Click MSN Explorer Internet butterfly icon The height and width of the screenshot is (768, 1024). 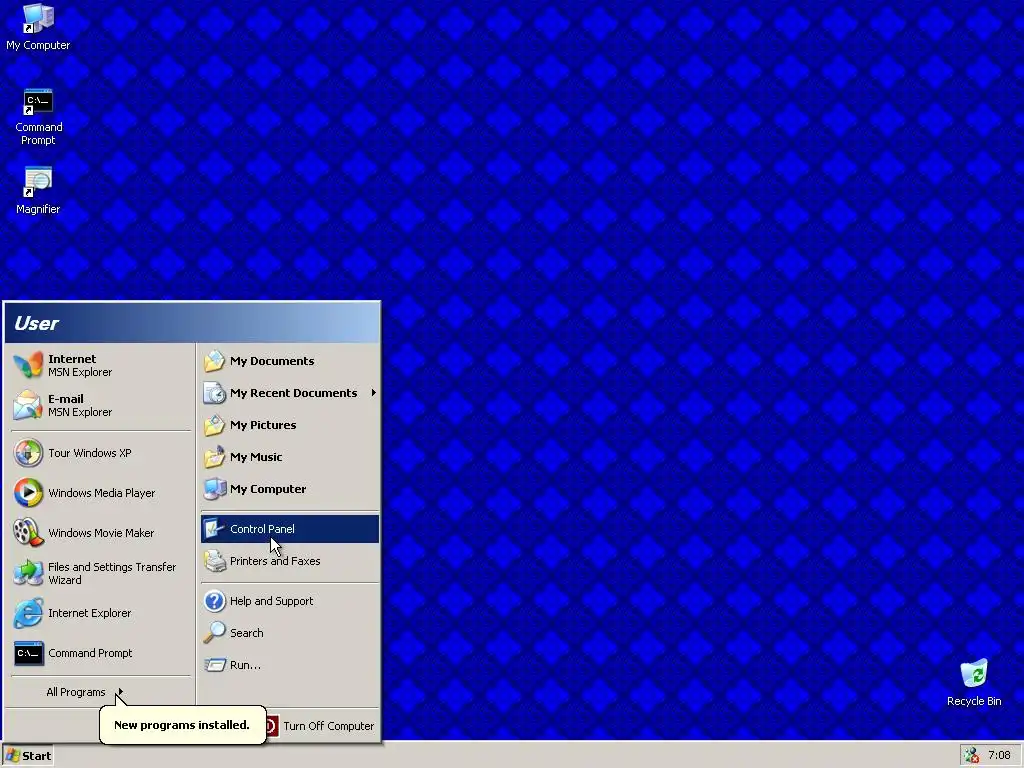pos(28,365)
